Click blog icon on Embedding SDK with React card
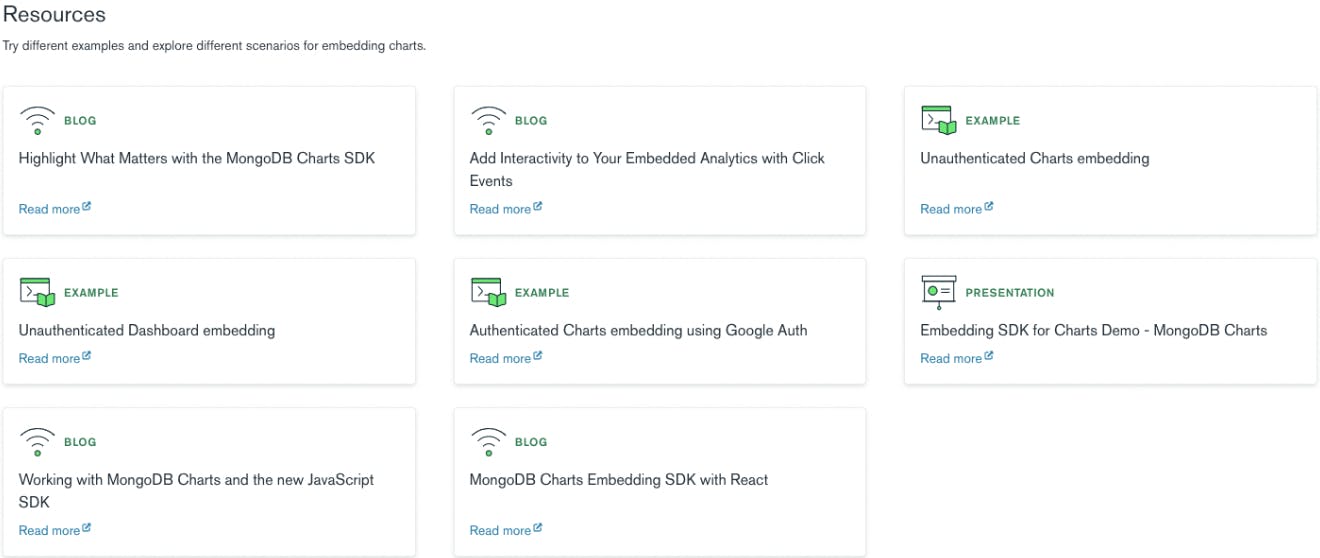 point(488,441)
